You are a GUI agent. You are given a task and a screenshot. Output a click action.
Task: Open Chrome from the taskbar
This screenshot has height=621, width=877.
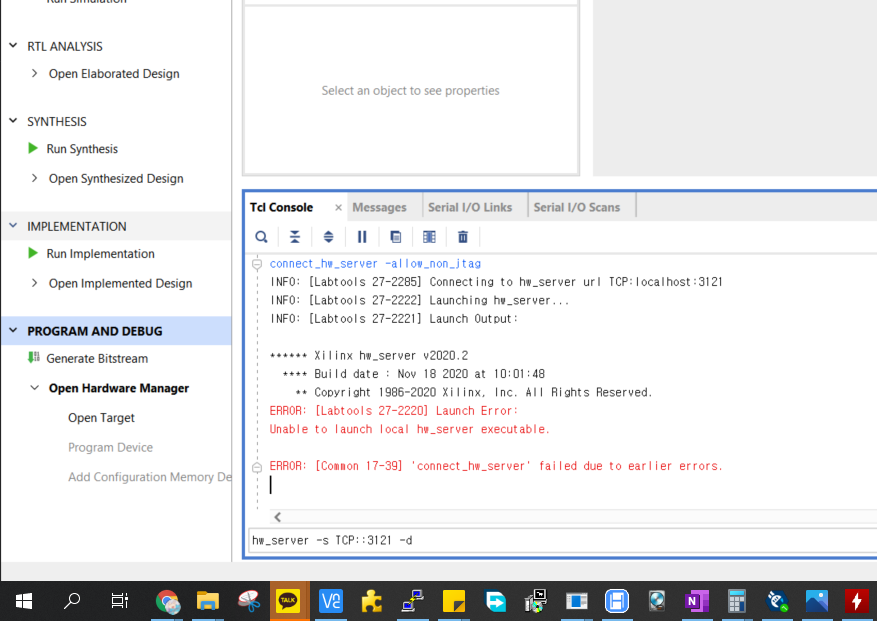pyautogui.click(x=168, y=601)
